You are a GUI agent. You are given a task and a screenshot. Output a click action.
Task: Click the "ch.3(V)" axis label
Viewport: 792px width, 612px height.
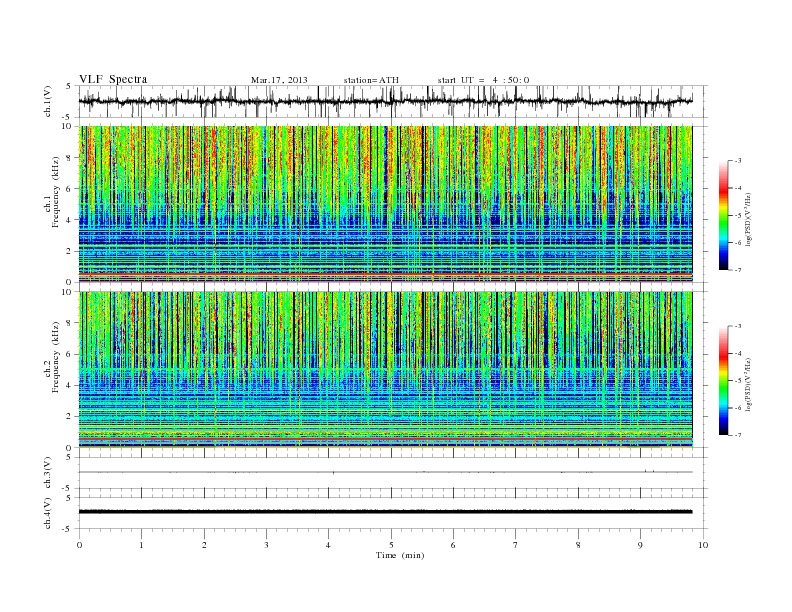click(x=47, y=472)
